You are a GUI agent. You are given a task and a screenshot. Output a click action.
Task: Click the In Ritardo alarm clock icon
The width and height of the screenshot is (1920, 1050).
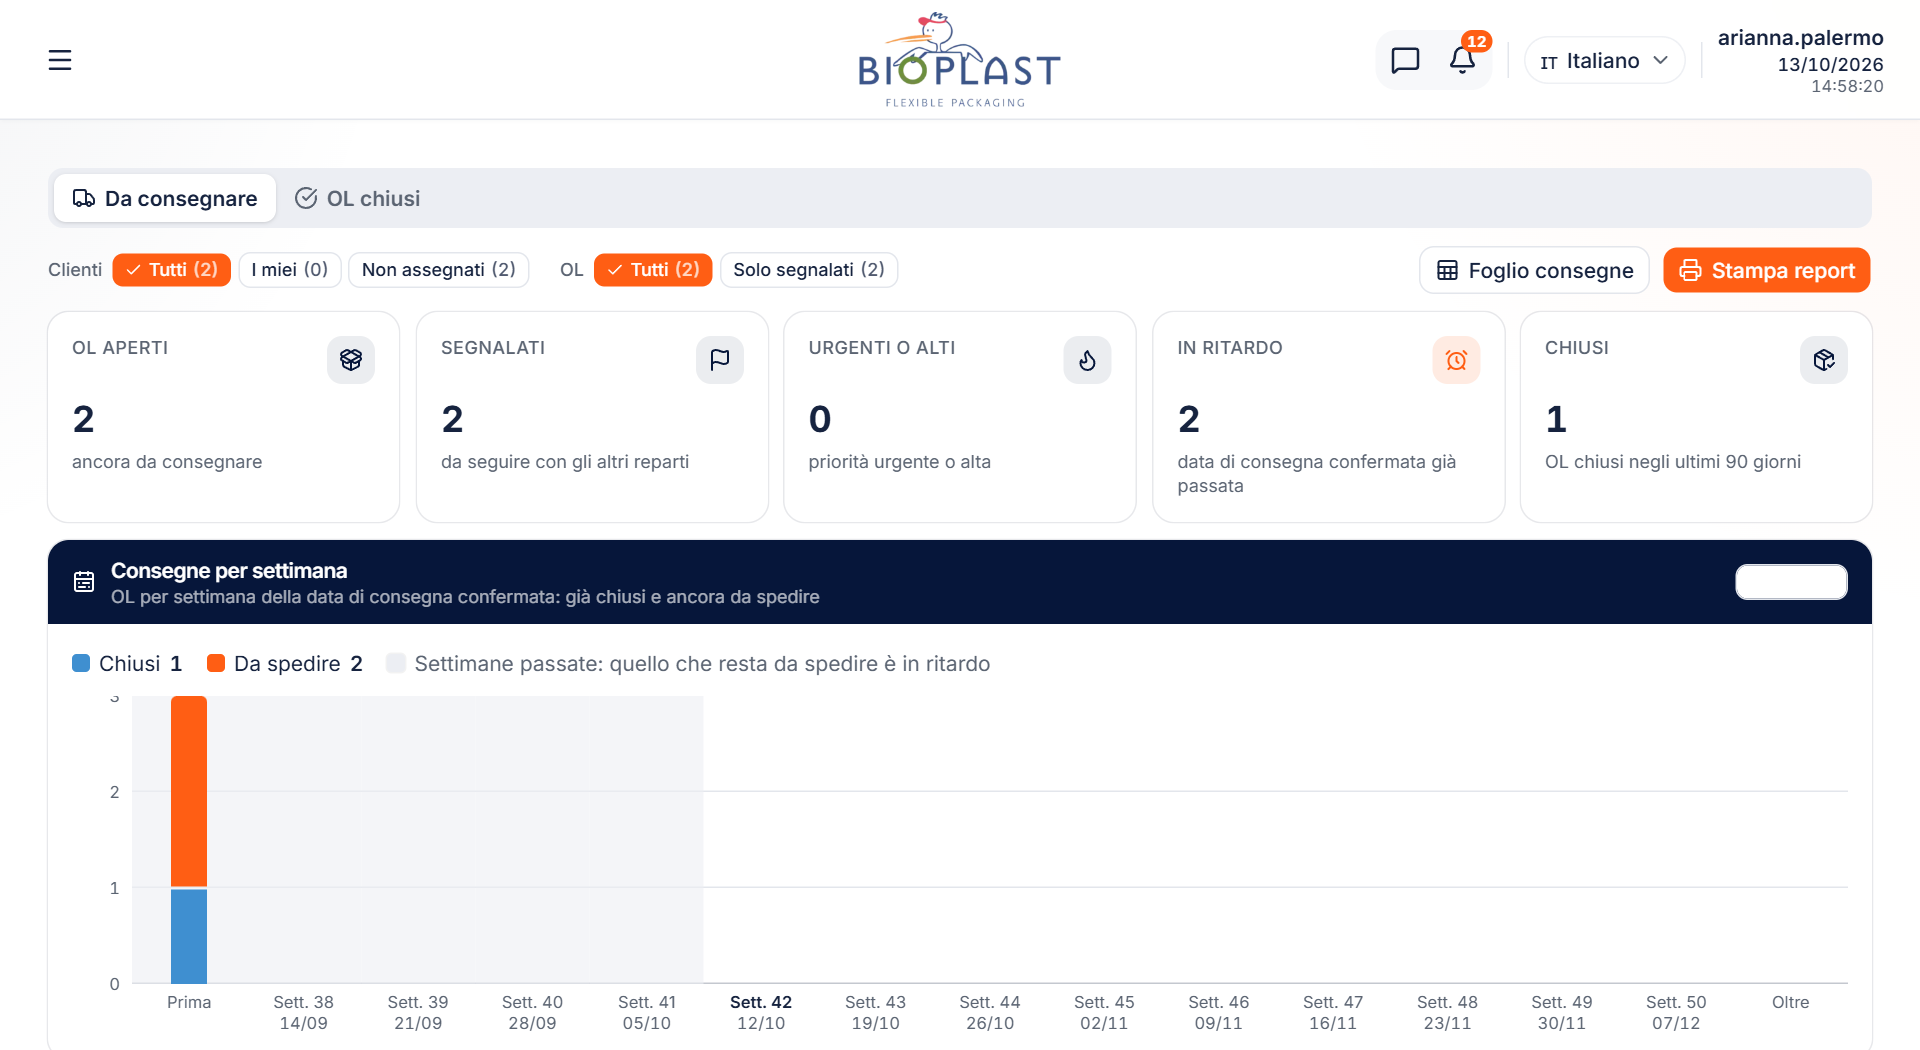pos(1456,360)
